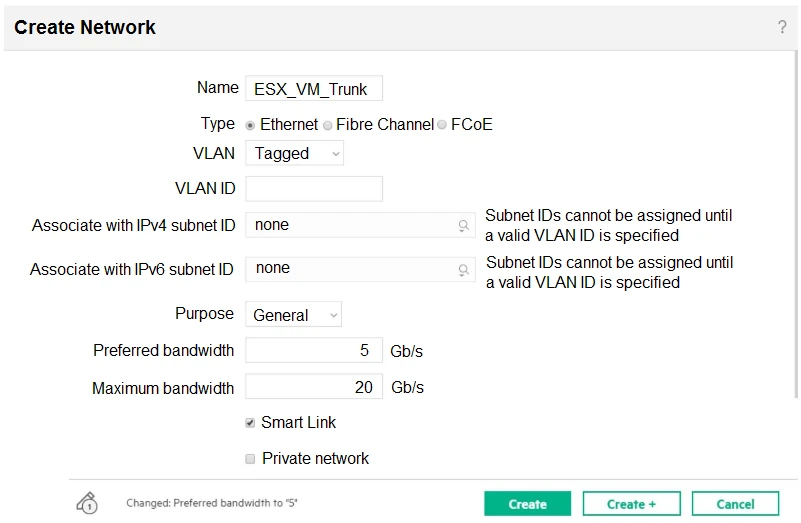The height and width of the screenshot is (523, 801).
Task: Uncheck the Smart Link checkbox
Action: pyautogui.click(x=251, y=423)
